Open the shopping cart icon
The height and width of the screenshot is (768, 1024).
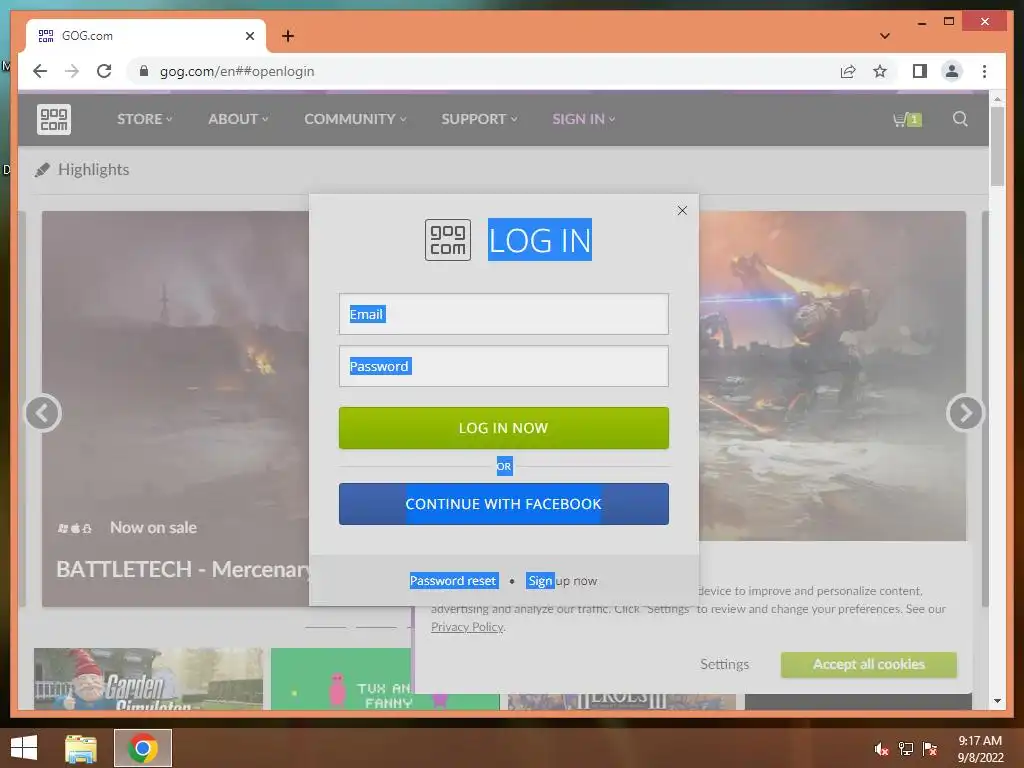click(907, 120)
